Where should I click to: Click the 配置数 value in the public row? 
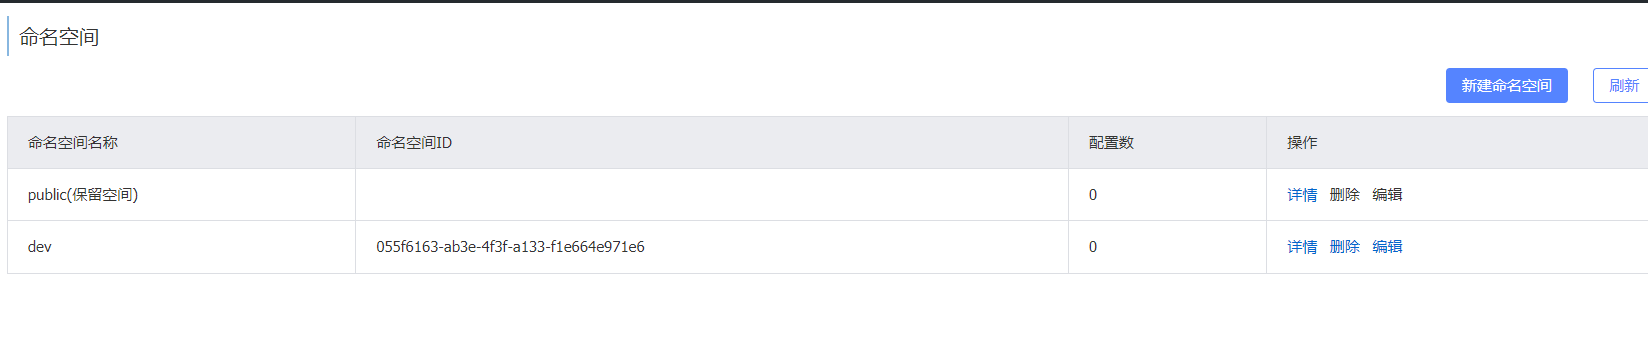(1093, 195)
